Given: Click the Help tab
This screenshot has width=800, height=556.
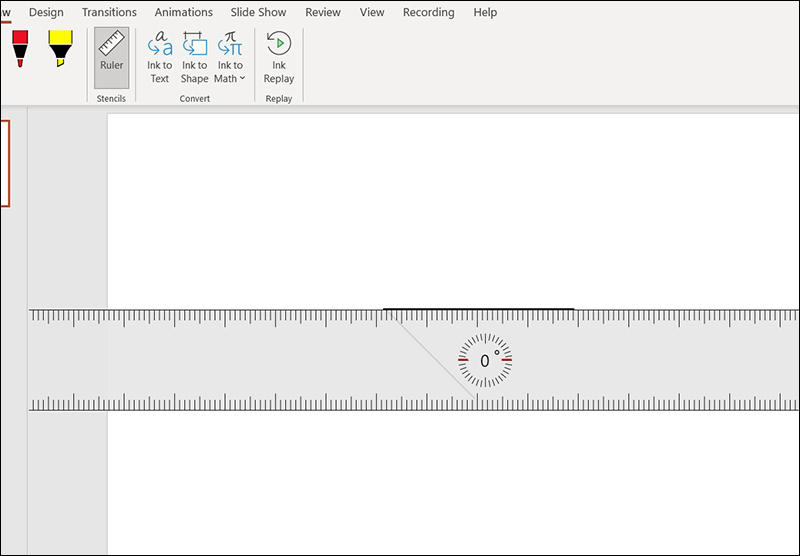Looking at the screenshot, I should point(485,13).
